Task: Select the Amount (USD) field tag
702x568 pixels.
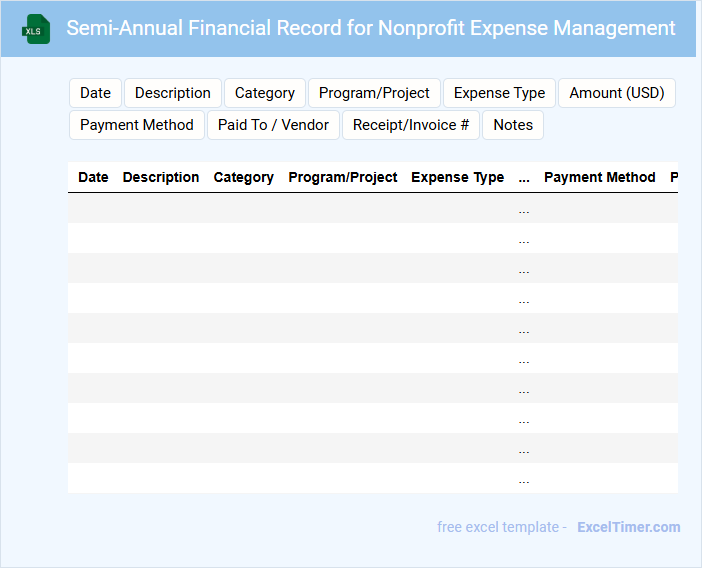Action: tap(617, 93)
